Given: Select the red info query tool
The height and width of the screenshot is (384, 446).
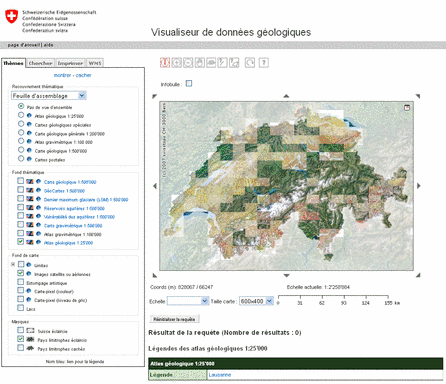Looking at the screenshot, I should 165,63.
